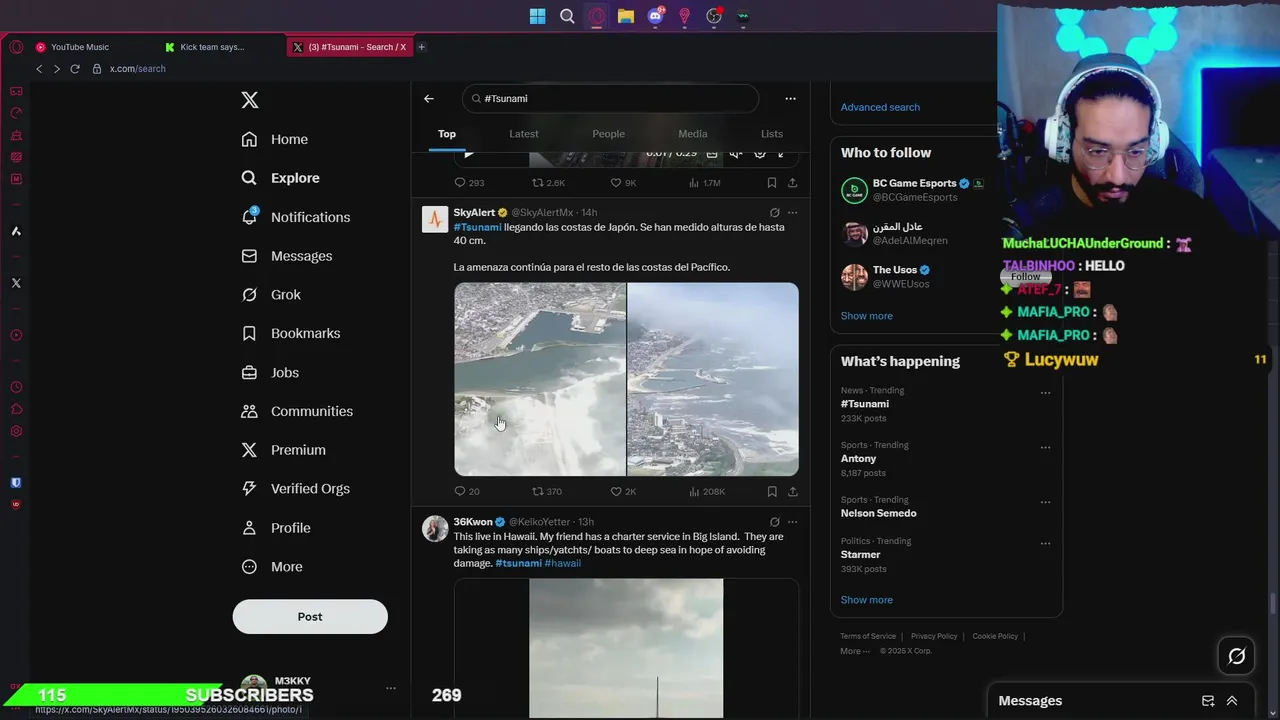The width and height of the screenshot is (1280, 720).
Task: Click the white Post button
Action: click(x=310, y=617)
